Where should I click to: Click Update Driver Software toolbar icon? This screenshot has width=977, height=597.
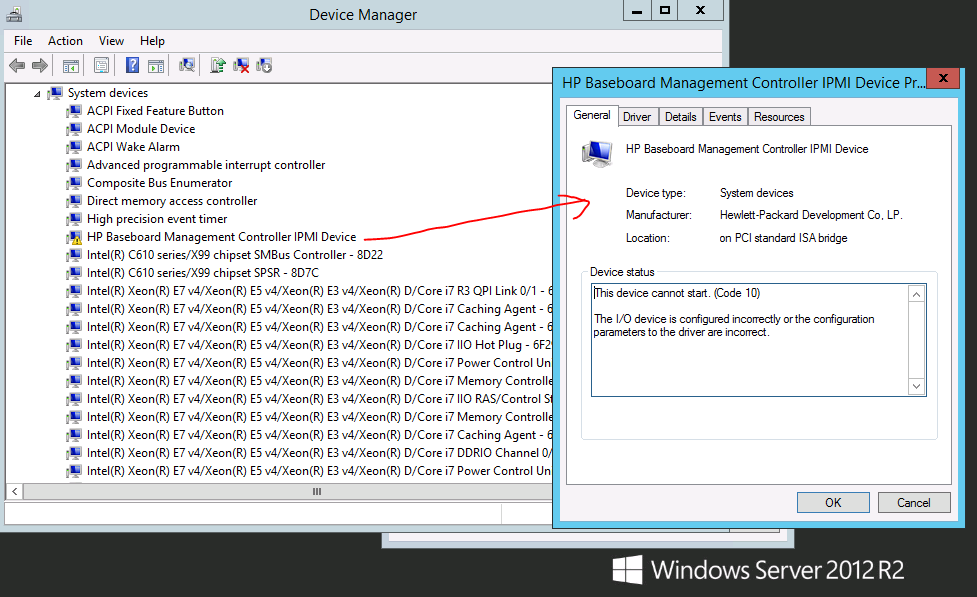[x=217, y=66]
